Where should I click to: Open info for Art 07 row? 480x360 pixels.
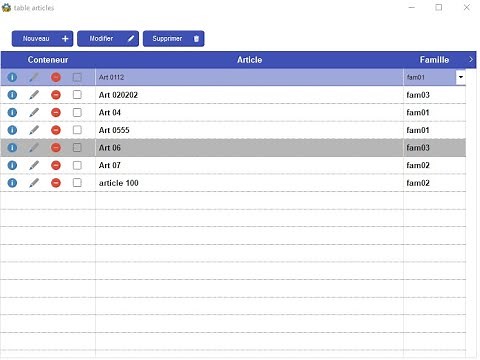12,165
